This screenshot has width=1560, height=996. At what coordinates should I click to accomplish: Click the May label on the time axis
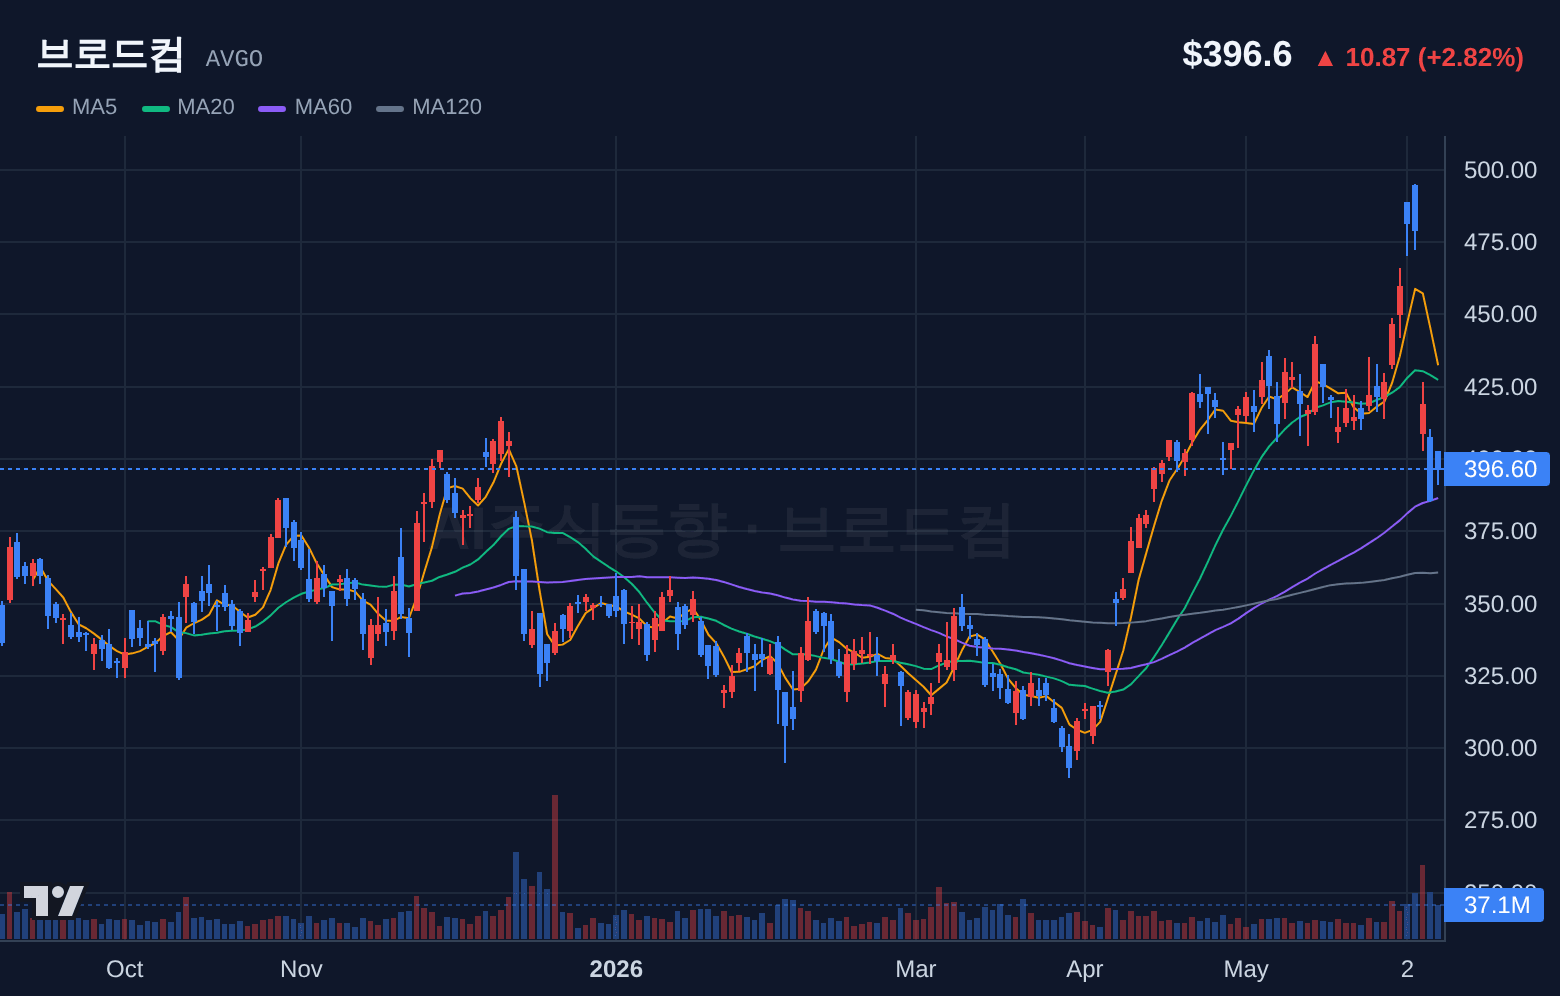(1246, 969)
